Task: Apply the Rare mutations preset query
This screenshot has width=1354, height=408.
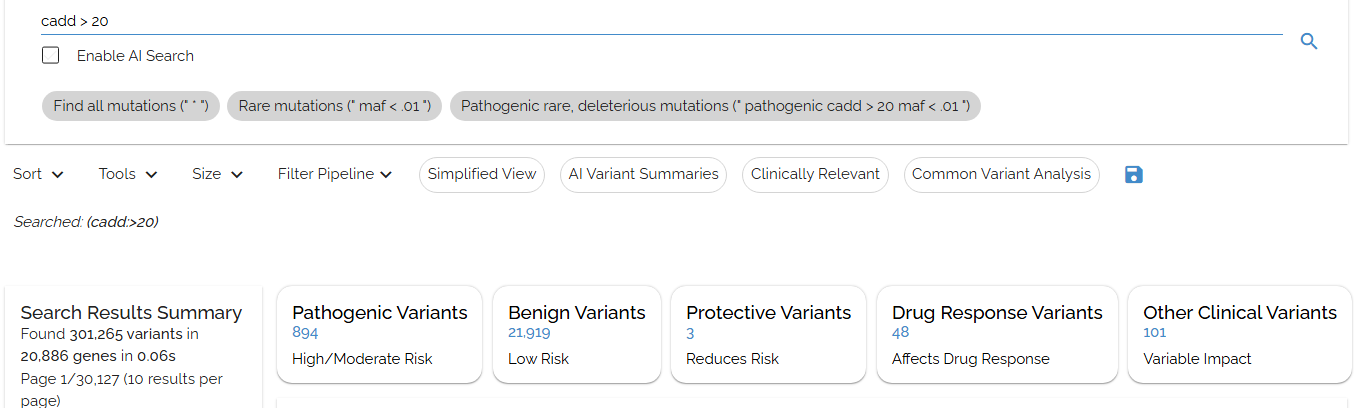Action: (x=334, y=106)
